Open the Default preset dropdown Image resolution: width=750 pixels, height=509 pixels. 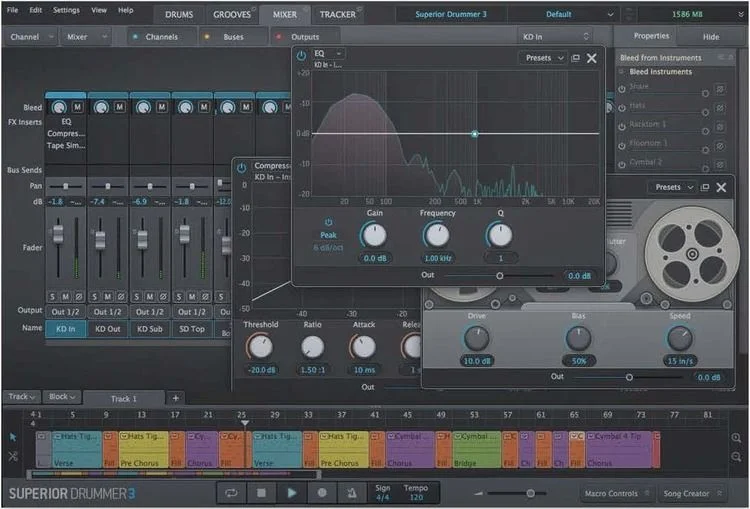click(x=562, y=14)
